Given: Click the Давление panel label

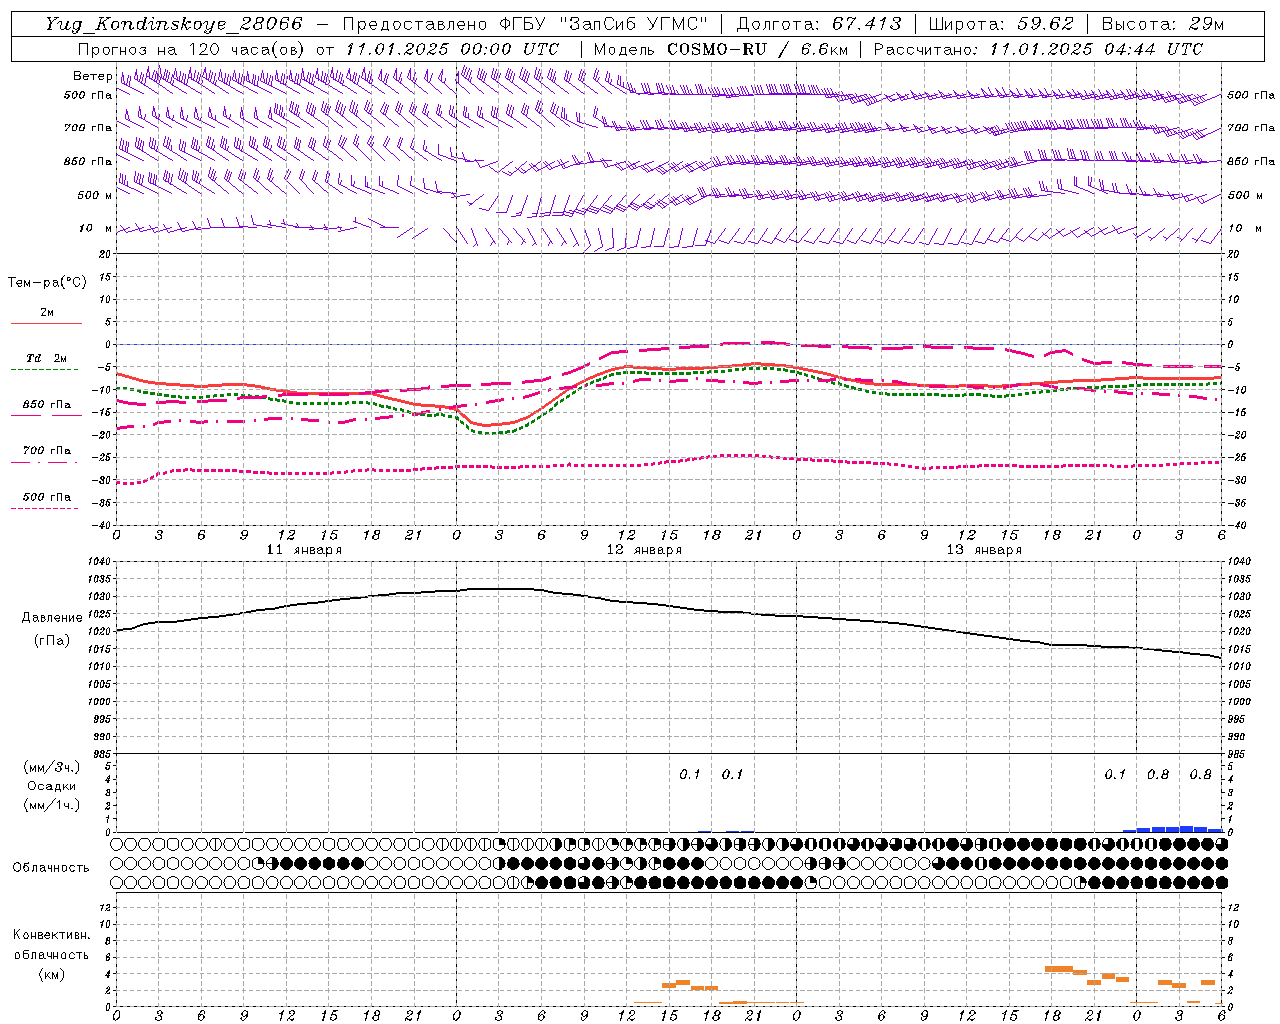Looking at the screenshot, I should 52,618.
